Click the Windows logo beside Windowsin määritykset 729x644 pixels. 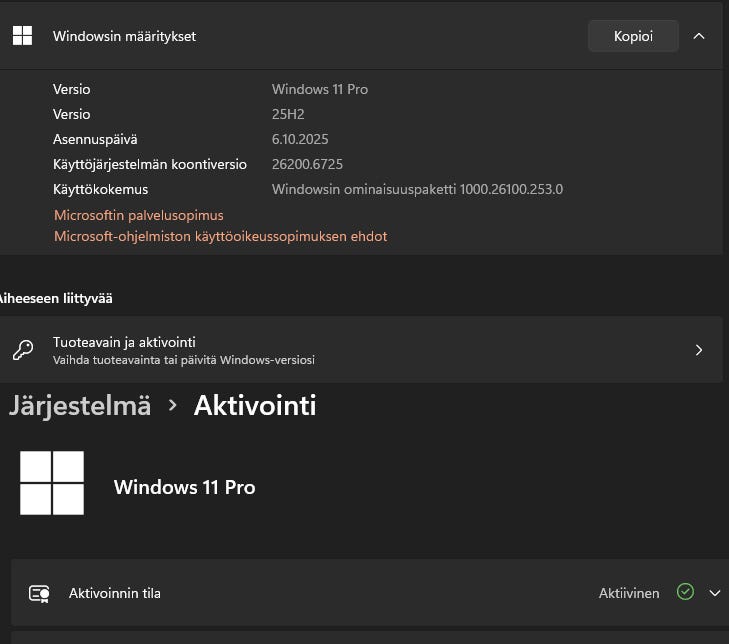(x=22, y=36)
